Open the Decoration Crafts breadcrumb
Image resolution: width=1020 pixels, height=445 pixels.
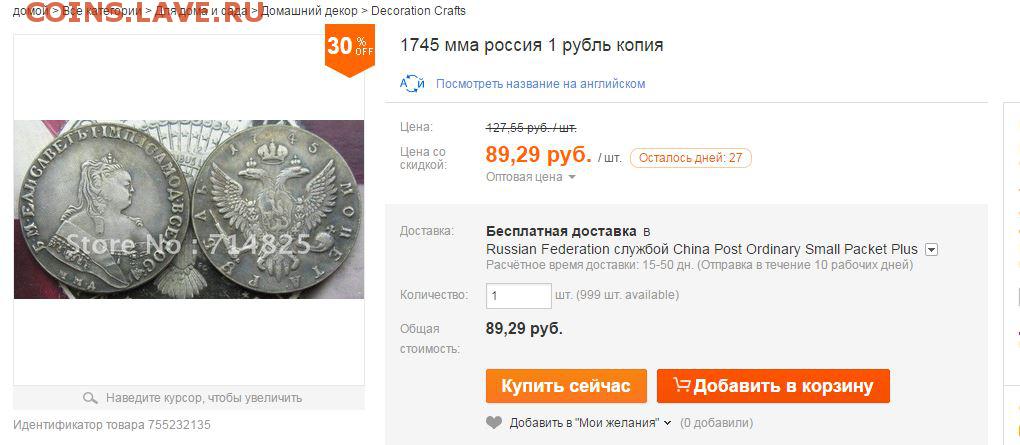click(418, 11)
